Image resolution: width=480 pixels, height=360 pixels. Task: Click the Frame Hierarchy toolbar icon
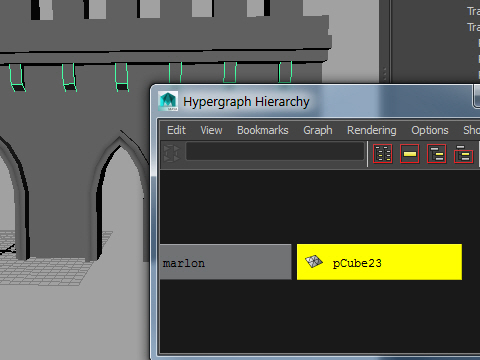pyautogui.click(x=437, y=154)
